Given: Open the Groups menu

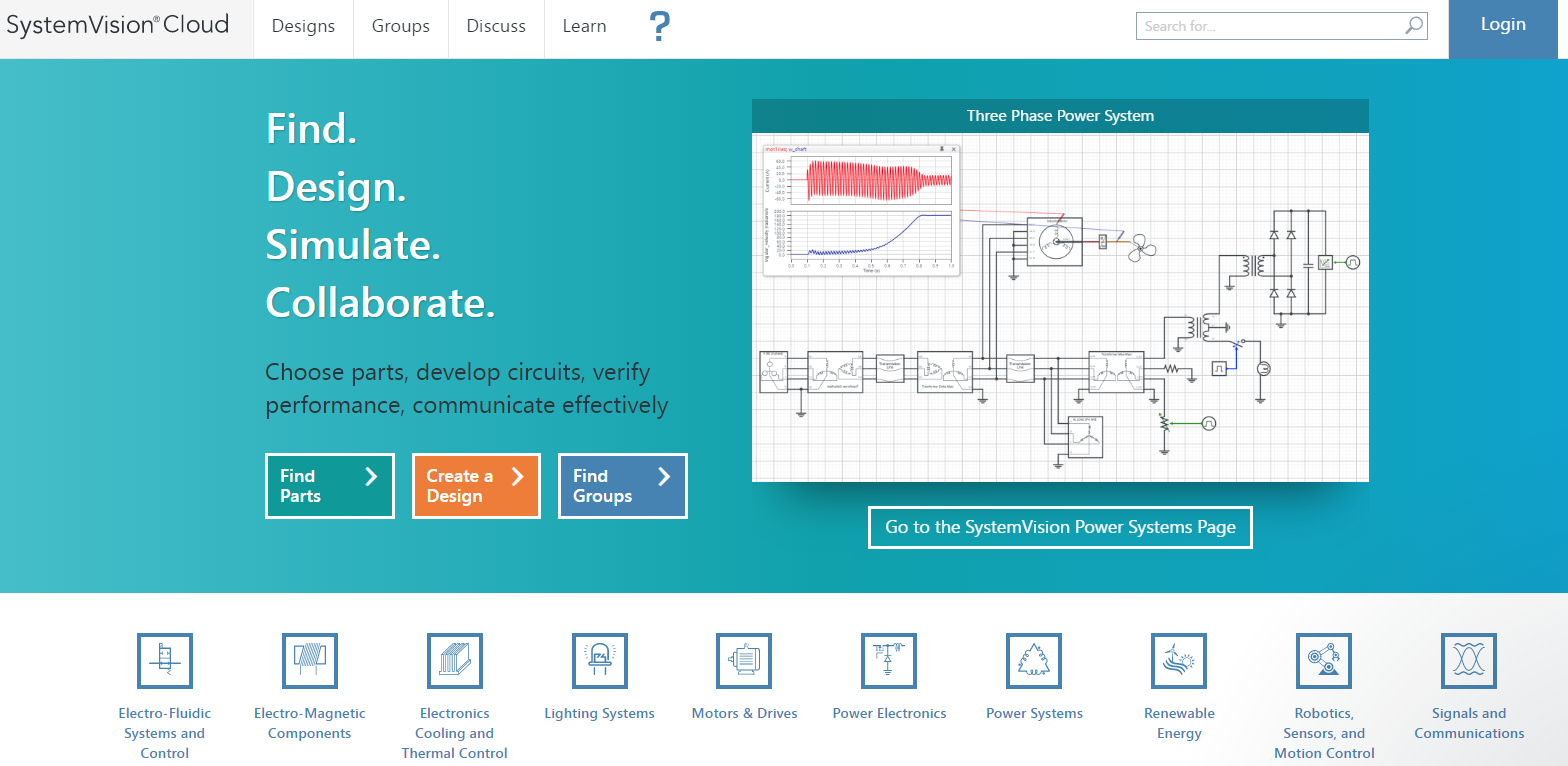Looking at the screenshot, I should pos(401,27).
